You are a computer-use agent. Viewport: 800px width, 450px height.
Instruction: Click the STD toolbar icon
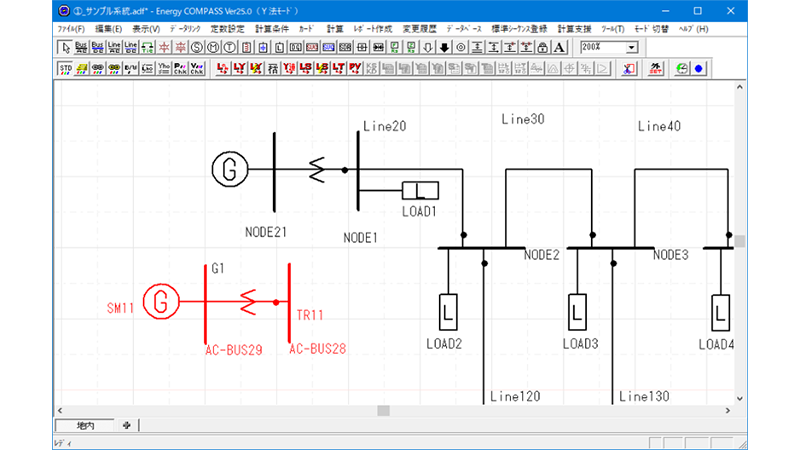[x=66, y=69]
